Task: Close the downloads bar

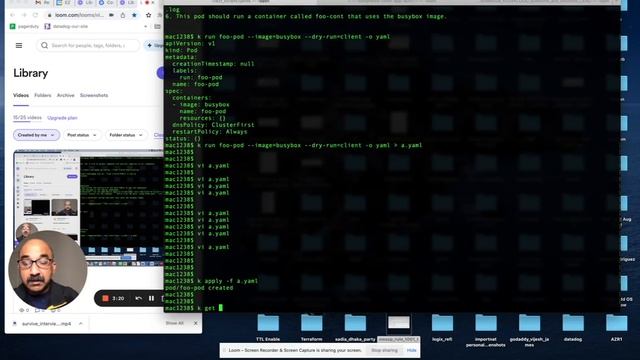Action: tap(196, 323)
